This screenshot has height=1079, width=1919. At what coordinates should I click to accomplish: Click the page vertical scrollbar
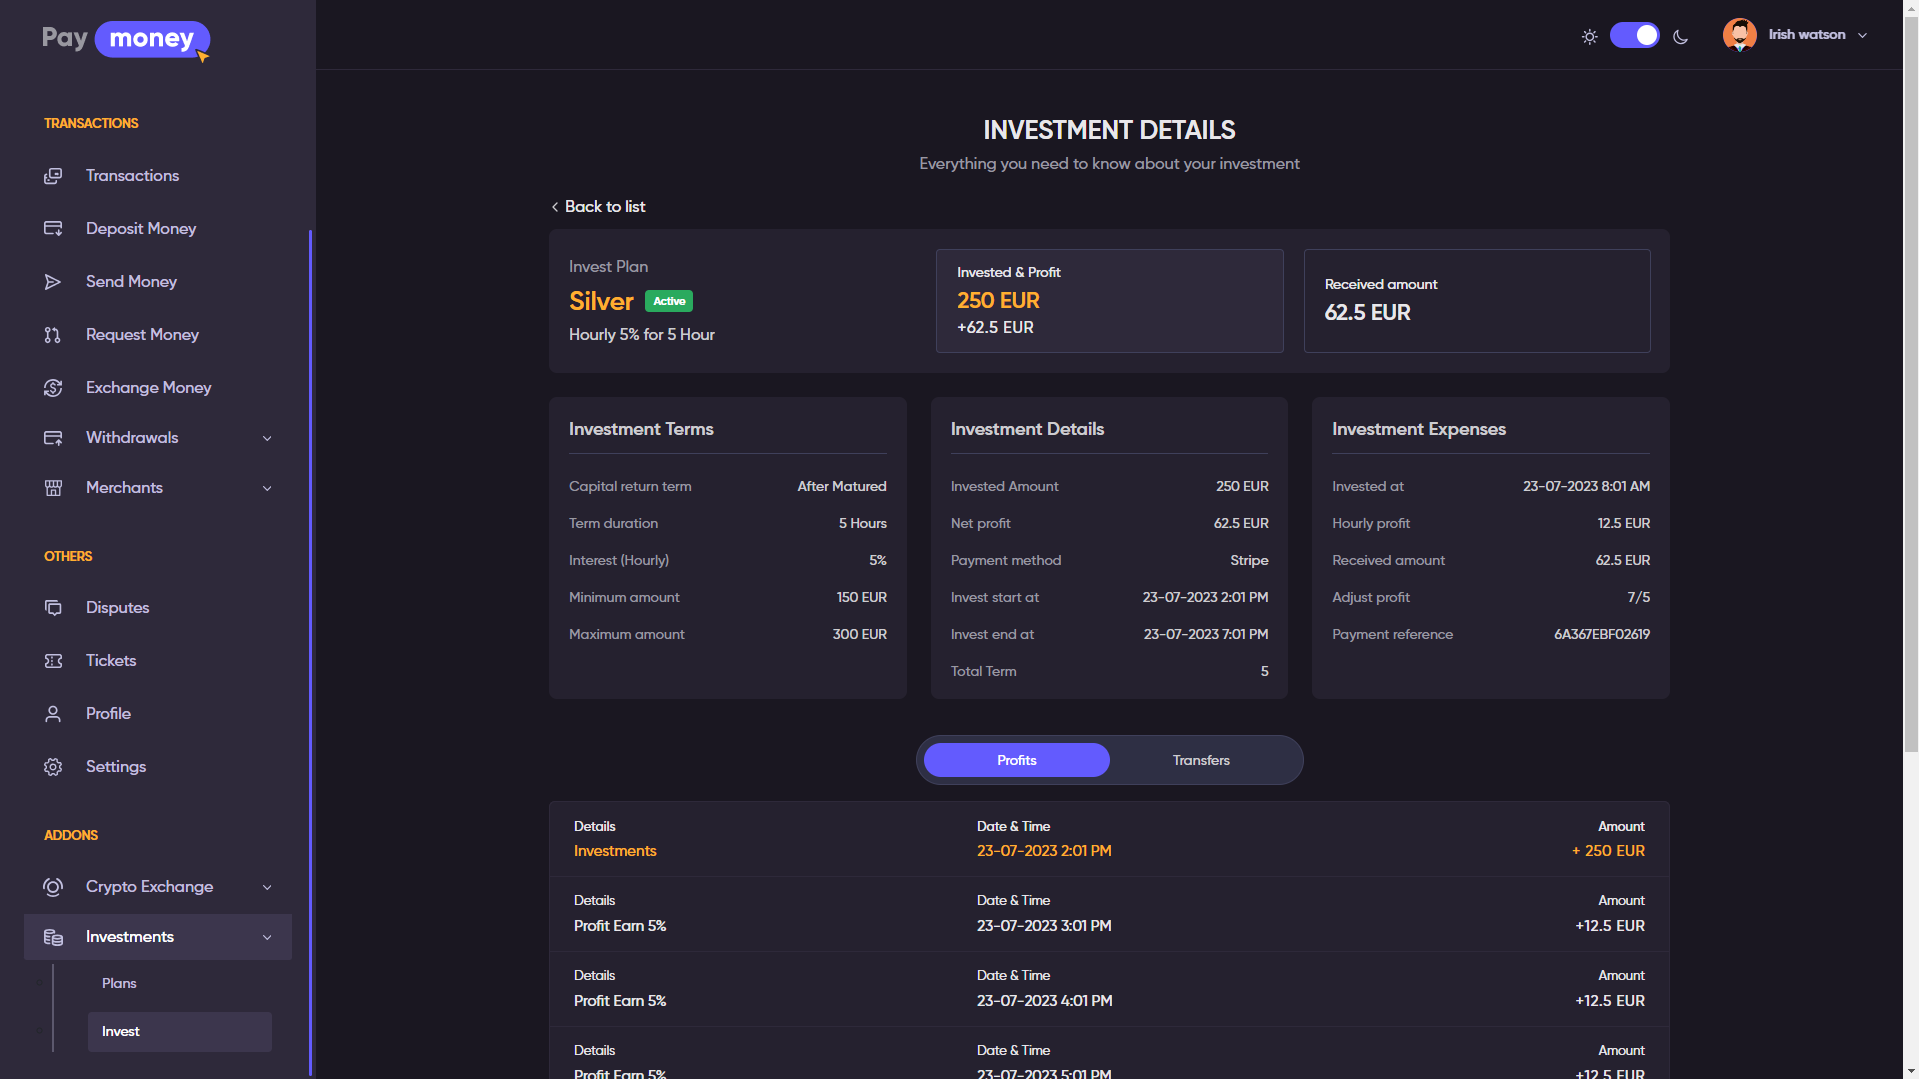tap(1910, 400)
